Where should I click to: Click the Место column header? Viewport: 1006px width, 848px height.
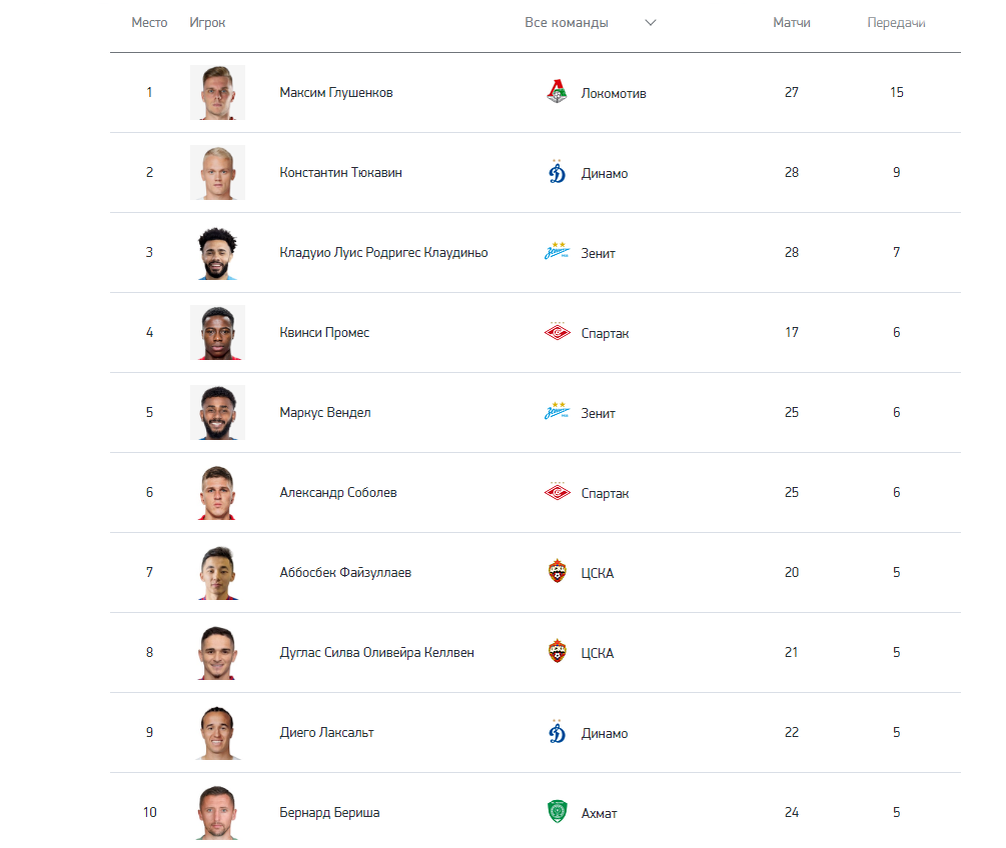(149, 22)
